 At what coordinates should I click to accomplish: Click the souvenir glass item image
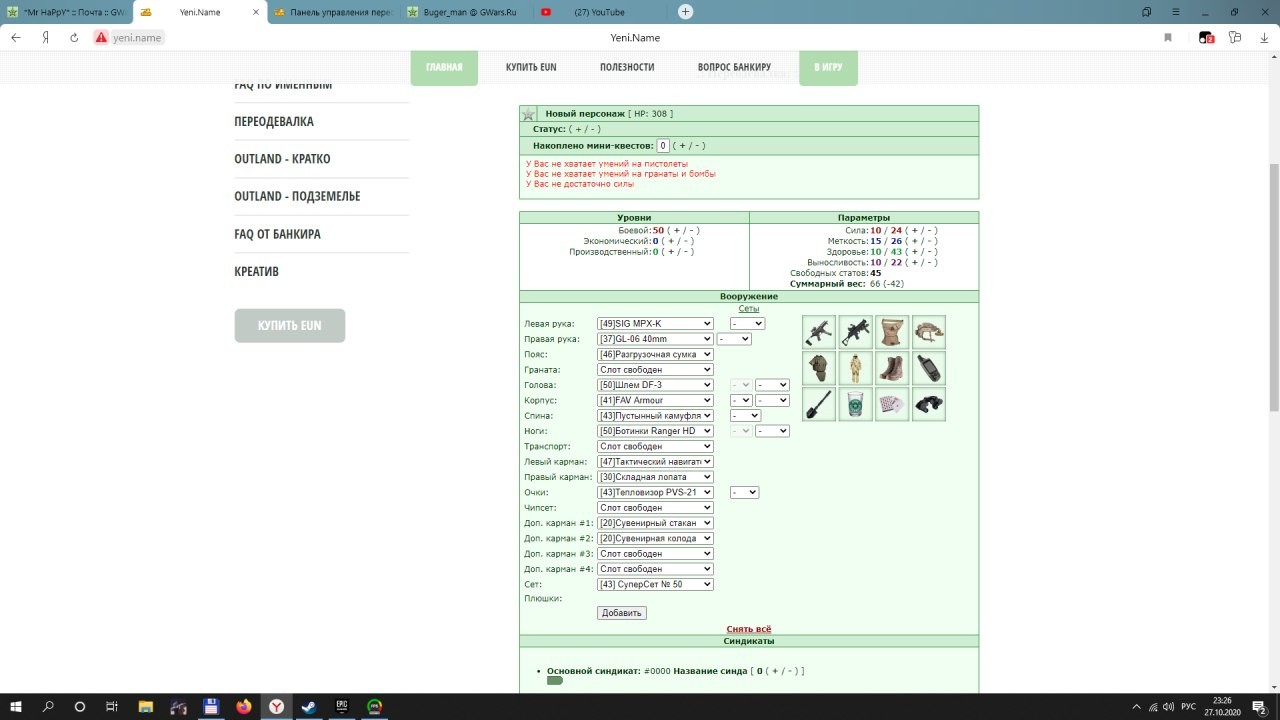click(856, 404)
